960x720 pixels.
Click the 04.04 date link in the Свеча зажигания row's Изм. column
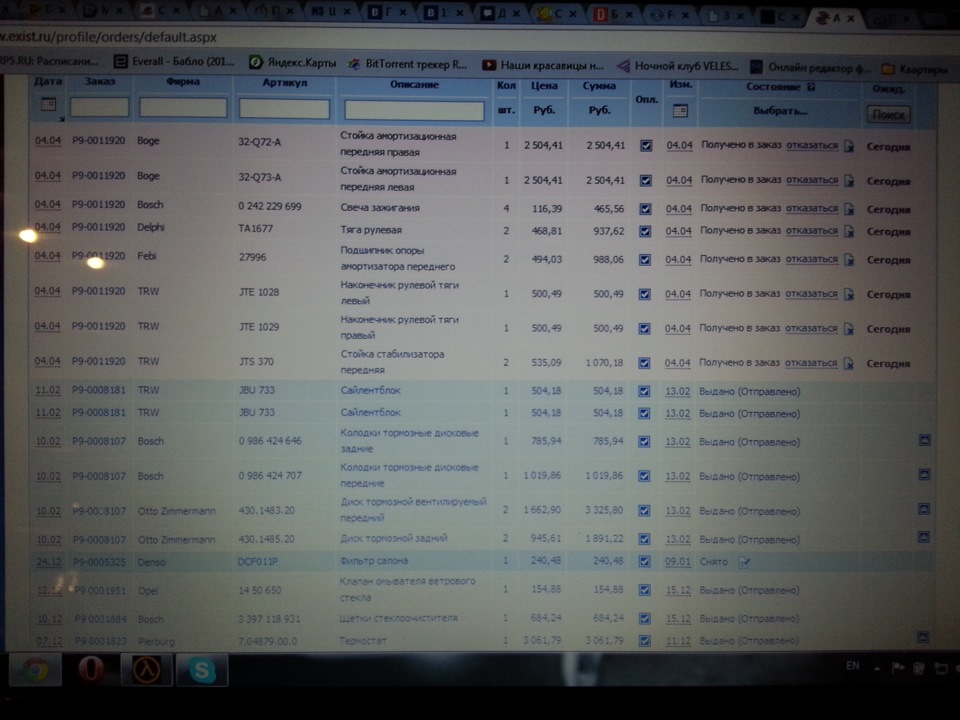(679, 209)
